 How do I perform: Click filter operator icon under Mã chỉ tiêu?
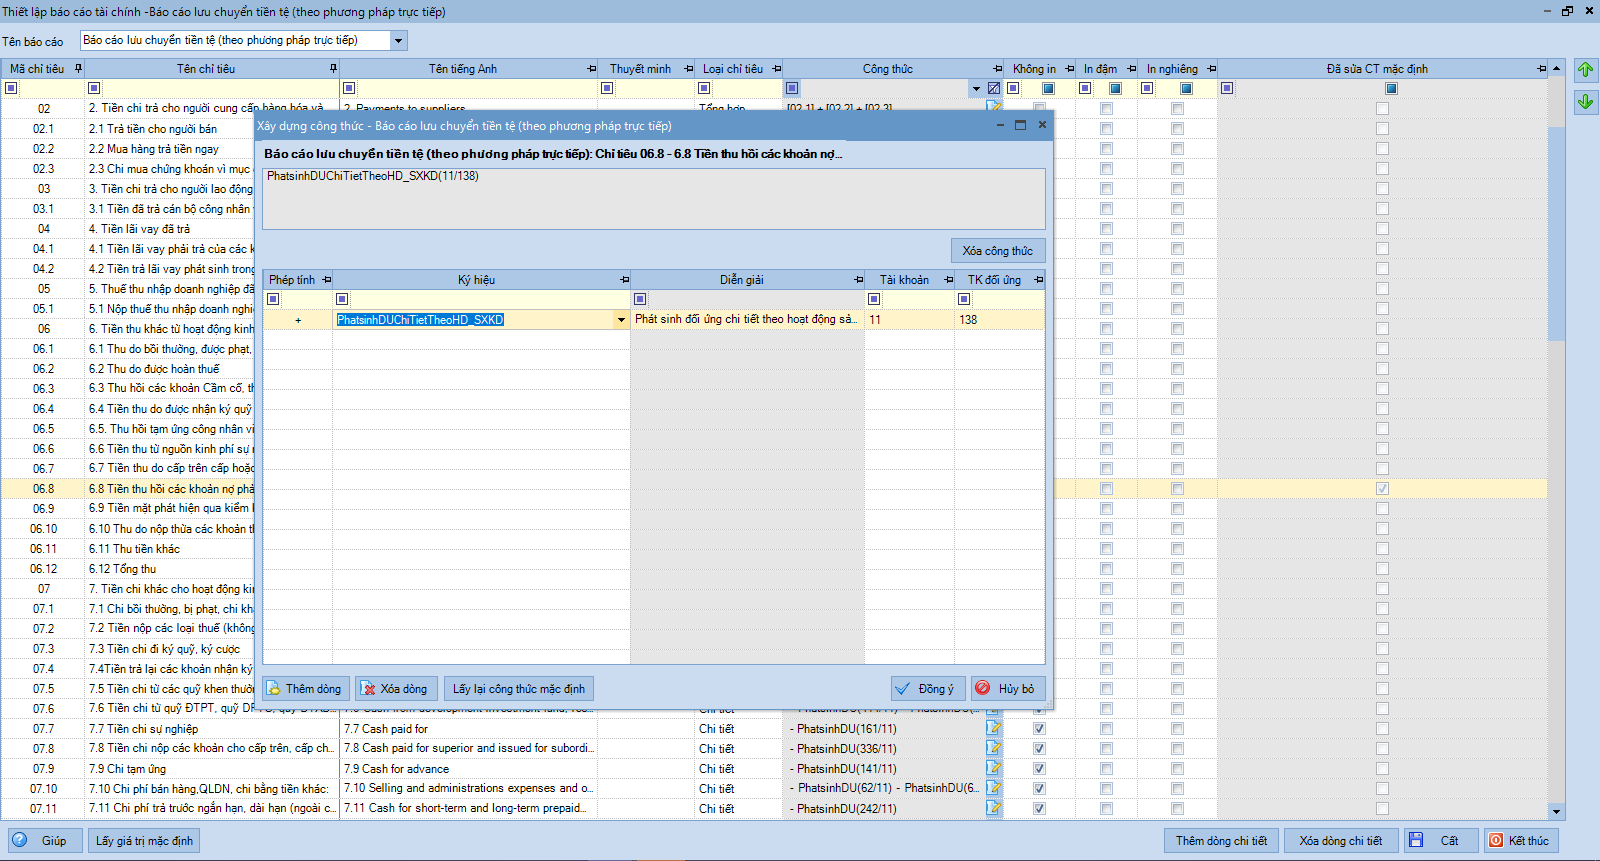click(x=11, y=88)
